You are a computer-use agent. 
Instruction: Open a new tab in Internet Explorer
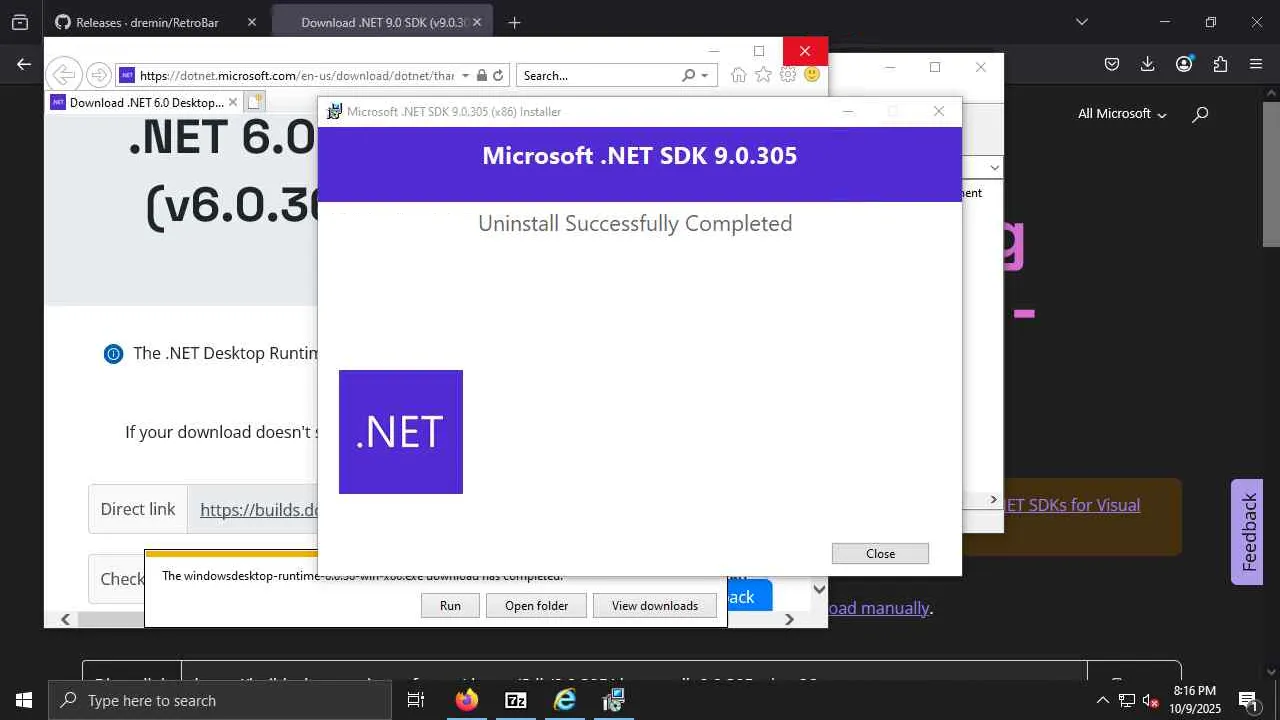coord(254,101)
